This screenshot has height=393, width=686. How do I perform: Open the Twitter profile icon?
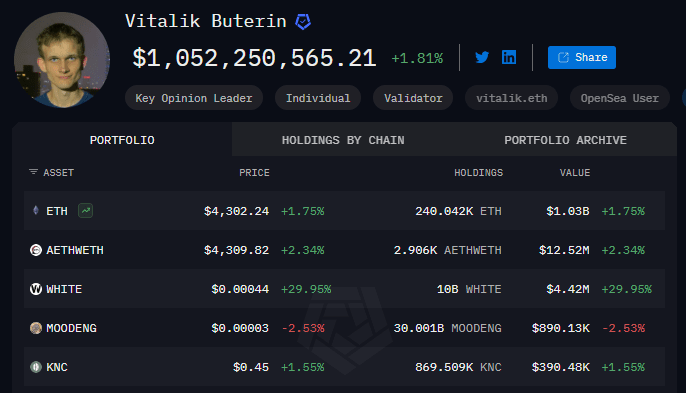(x=482, y=57)
